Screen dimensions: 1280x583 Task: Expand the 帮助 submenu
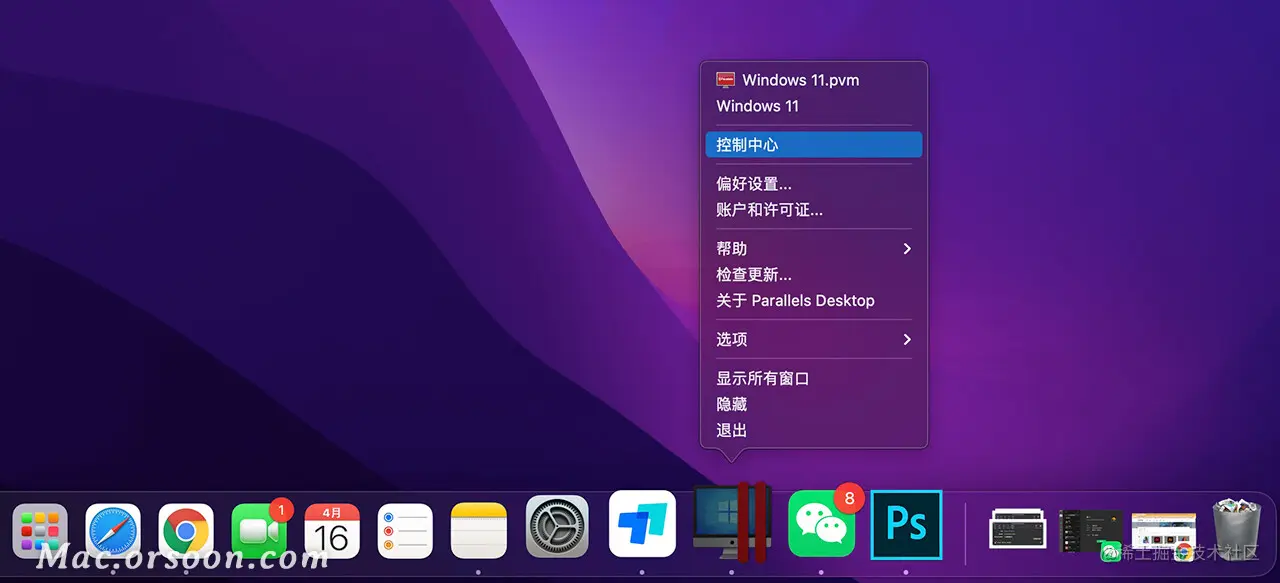[x=813, y=249]
